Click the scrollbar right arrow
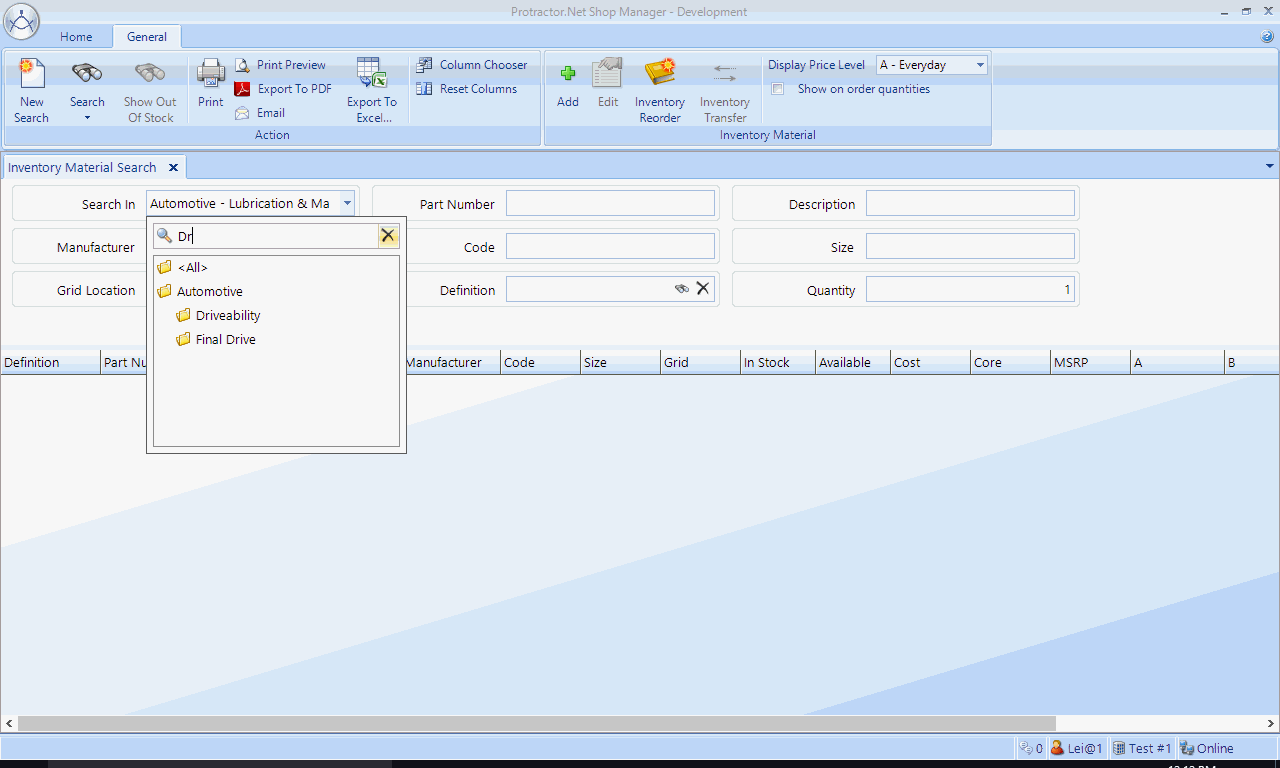 tap(1272, 722)
